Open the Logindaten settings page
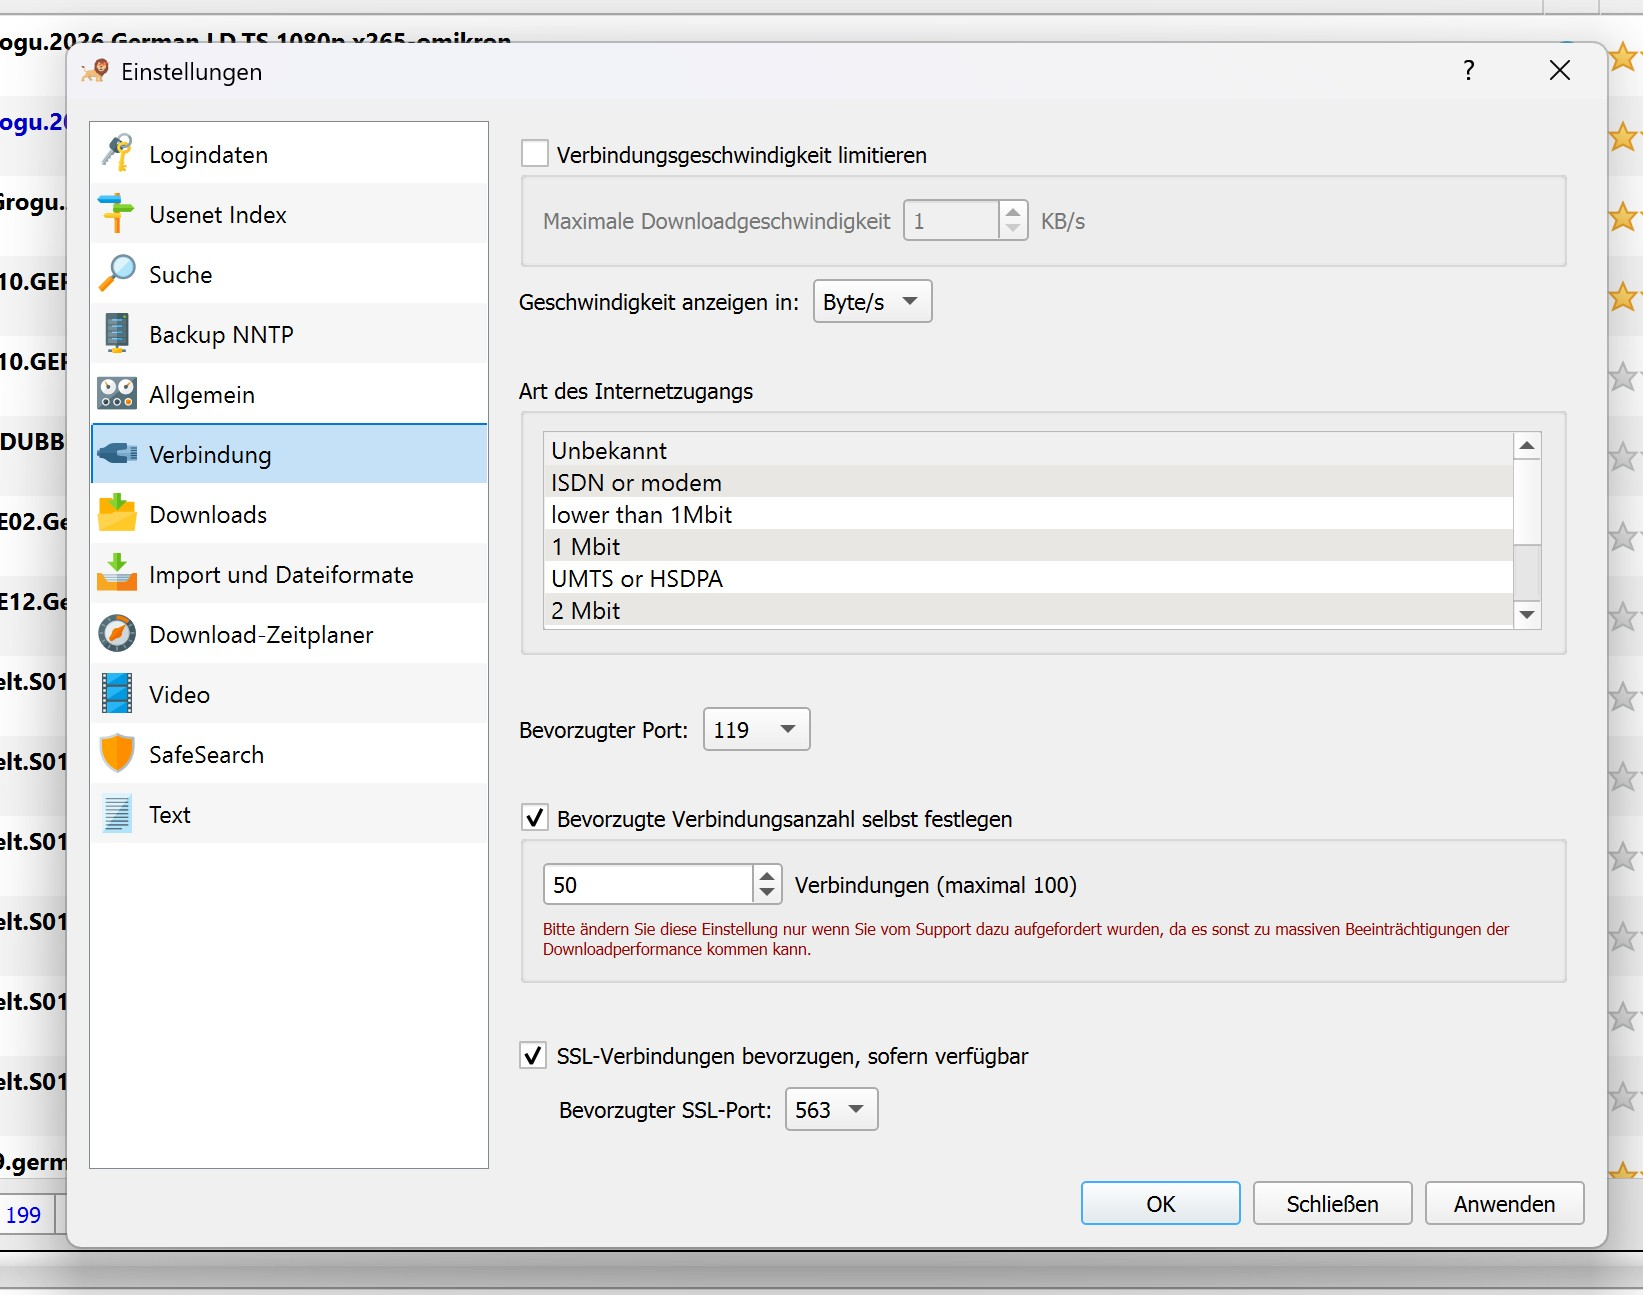The height and width of the screenshot is (1295, 1643). click(x=289, y=154)
